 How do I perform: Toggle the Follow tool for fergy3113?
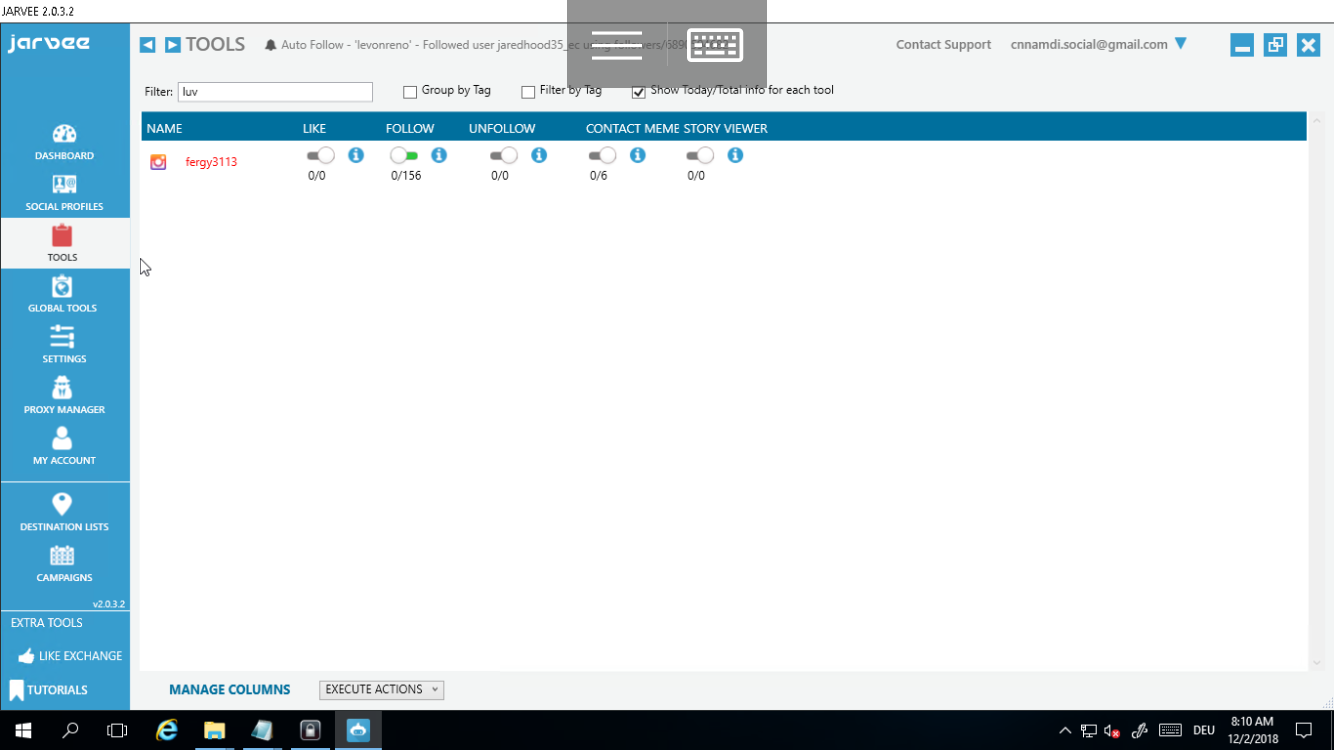tap(404, 155)
